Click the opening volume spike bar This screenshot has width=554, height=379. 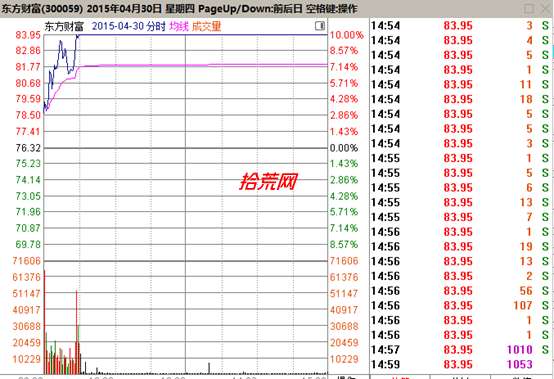point(45,321)
